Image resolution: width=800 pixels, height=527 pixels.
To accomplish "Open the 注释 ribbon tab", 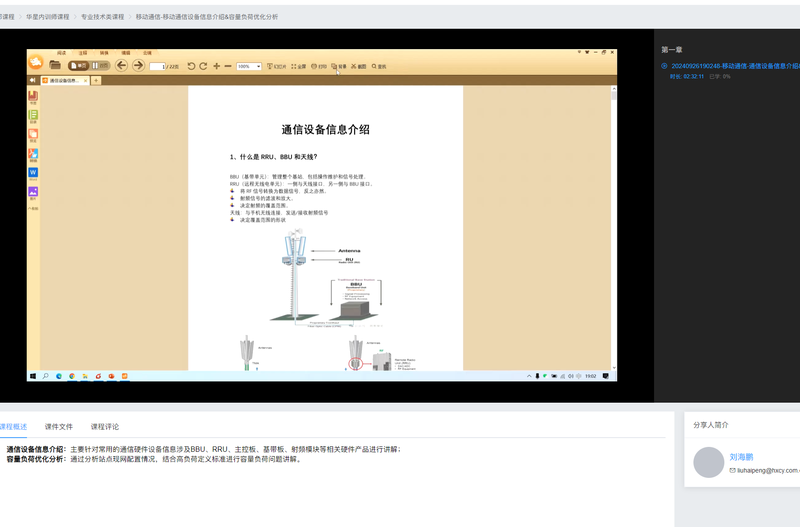I will click(x=83, y=53).
